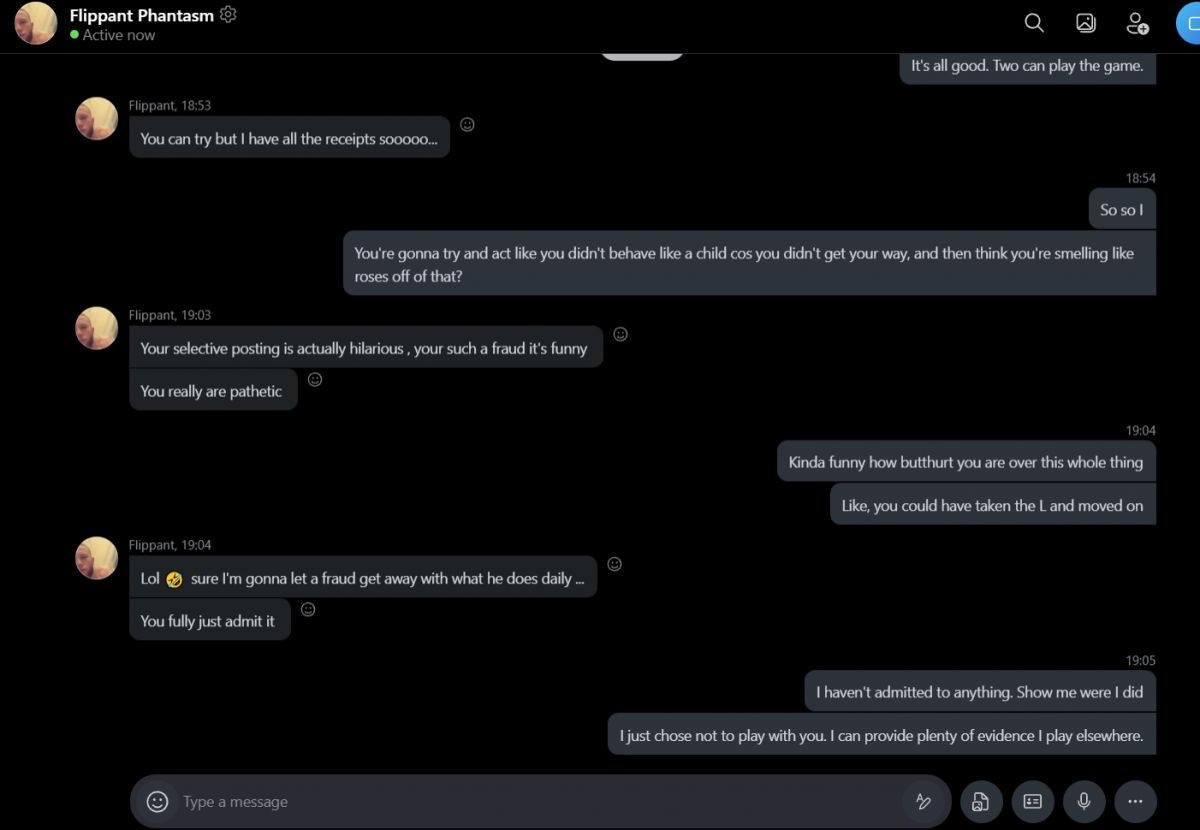Image resolution: width=1200 pixels, height=830 pixels.
Task: Open Flippant Phantasm profile picture in header
Action: tap(36, 23)
